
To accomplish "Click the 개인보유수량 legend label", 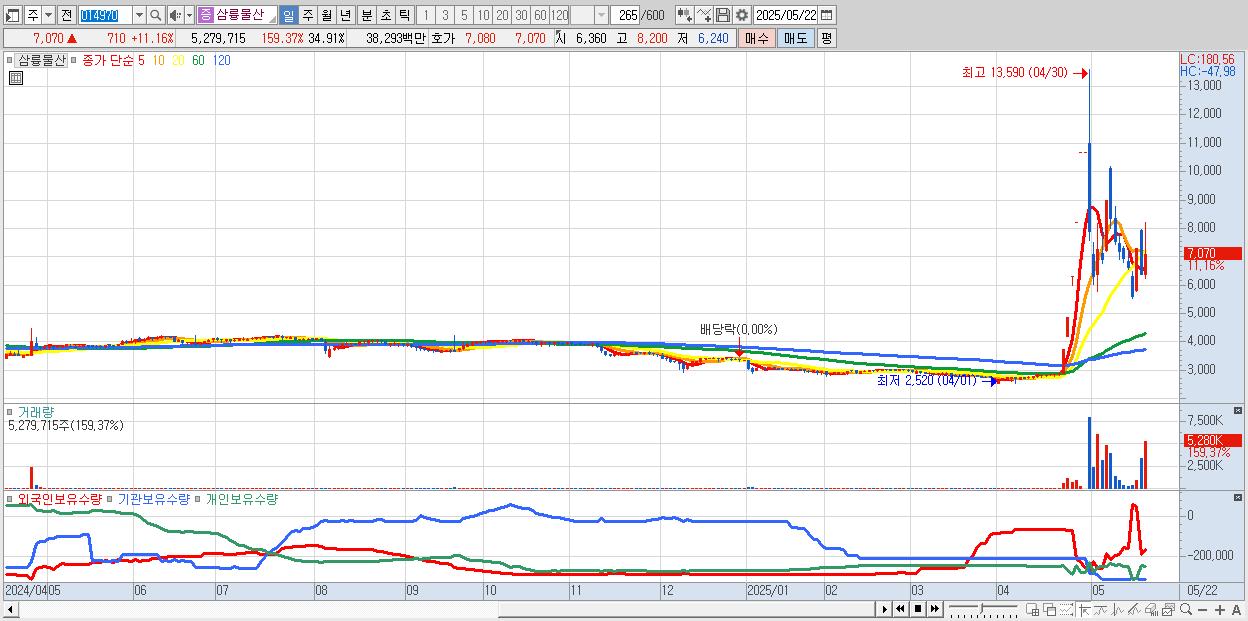I will pos(241,498).
